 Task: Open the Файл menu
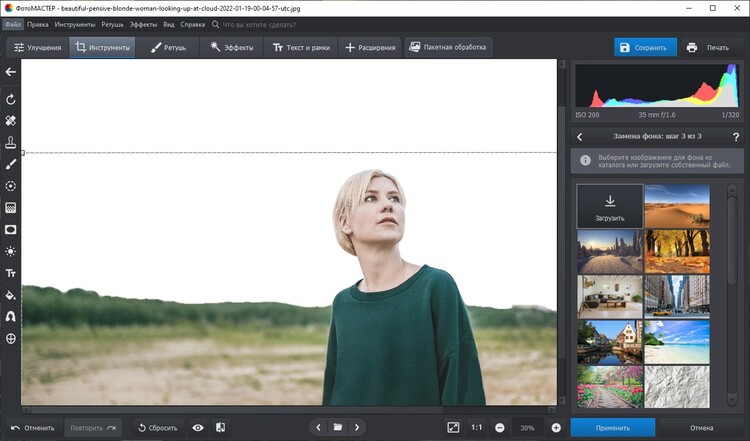pos(13,23)
